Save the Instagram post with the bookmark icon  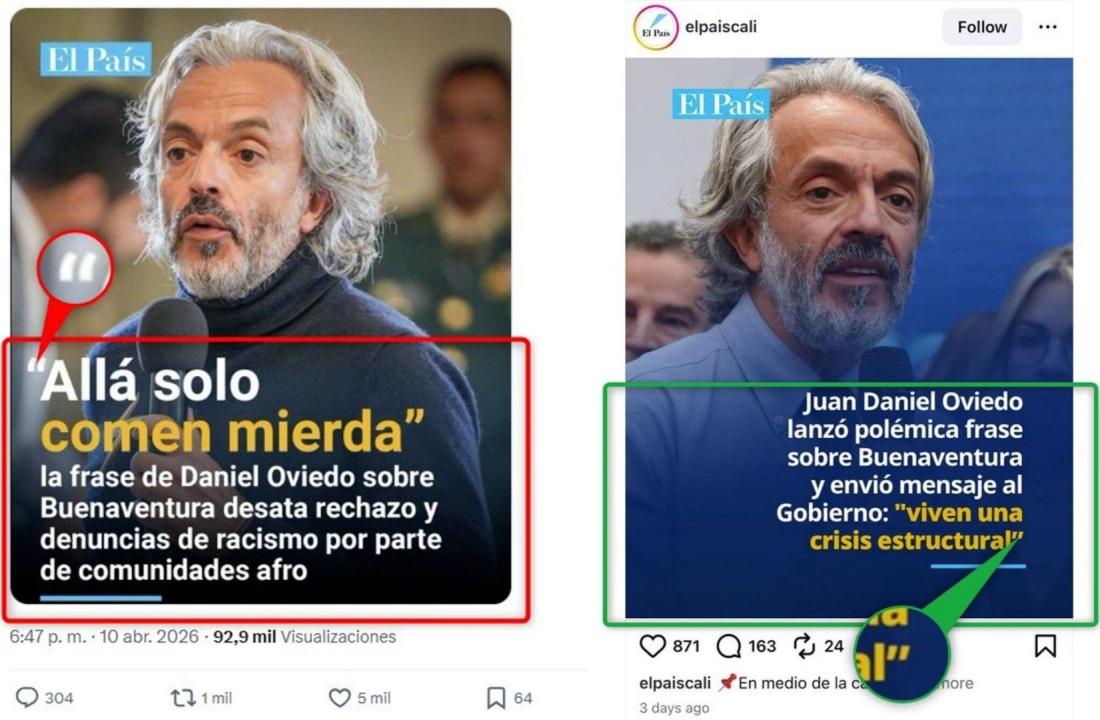(x=1045, y=646)
